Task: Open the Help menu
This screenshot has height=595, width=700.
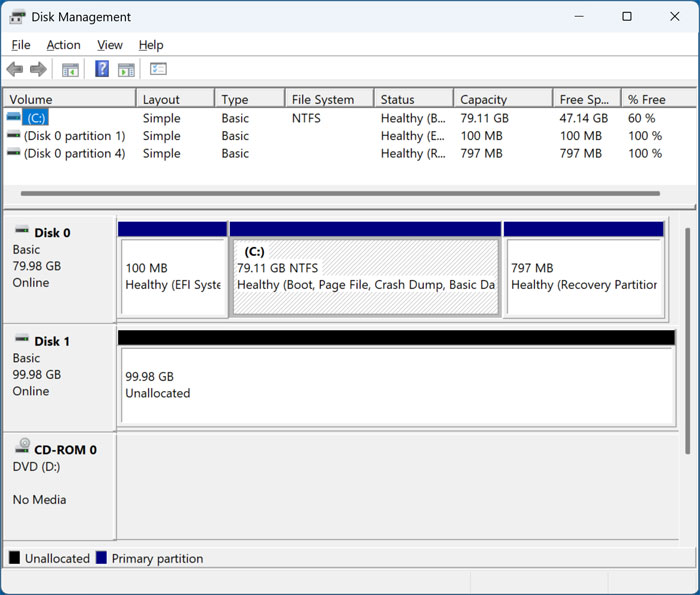Action: click(151, 45)
